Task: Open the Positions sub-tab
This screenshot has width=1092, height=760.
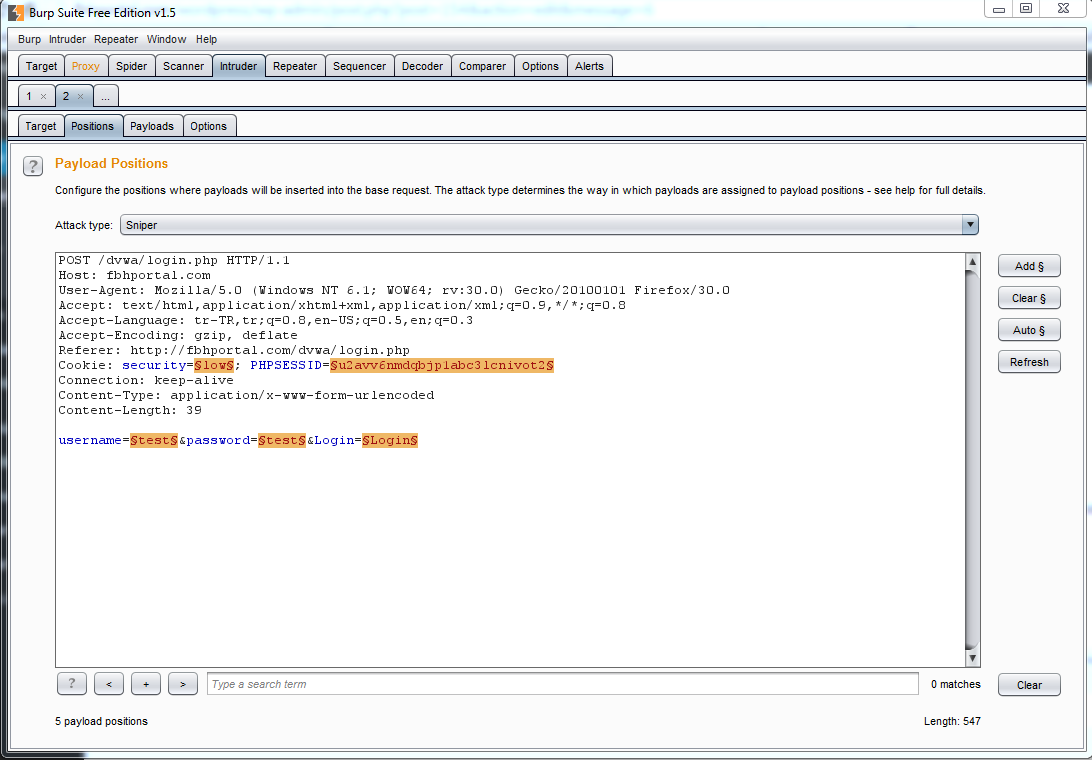Action: pyautogui.click(x=92, y=126)
